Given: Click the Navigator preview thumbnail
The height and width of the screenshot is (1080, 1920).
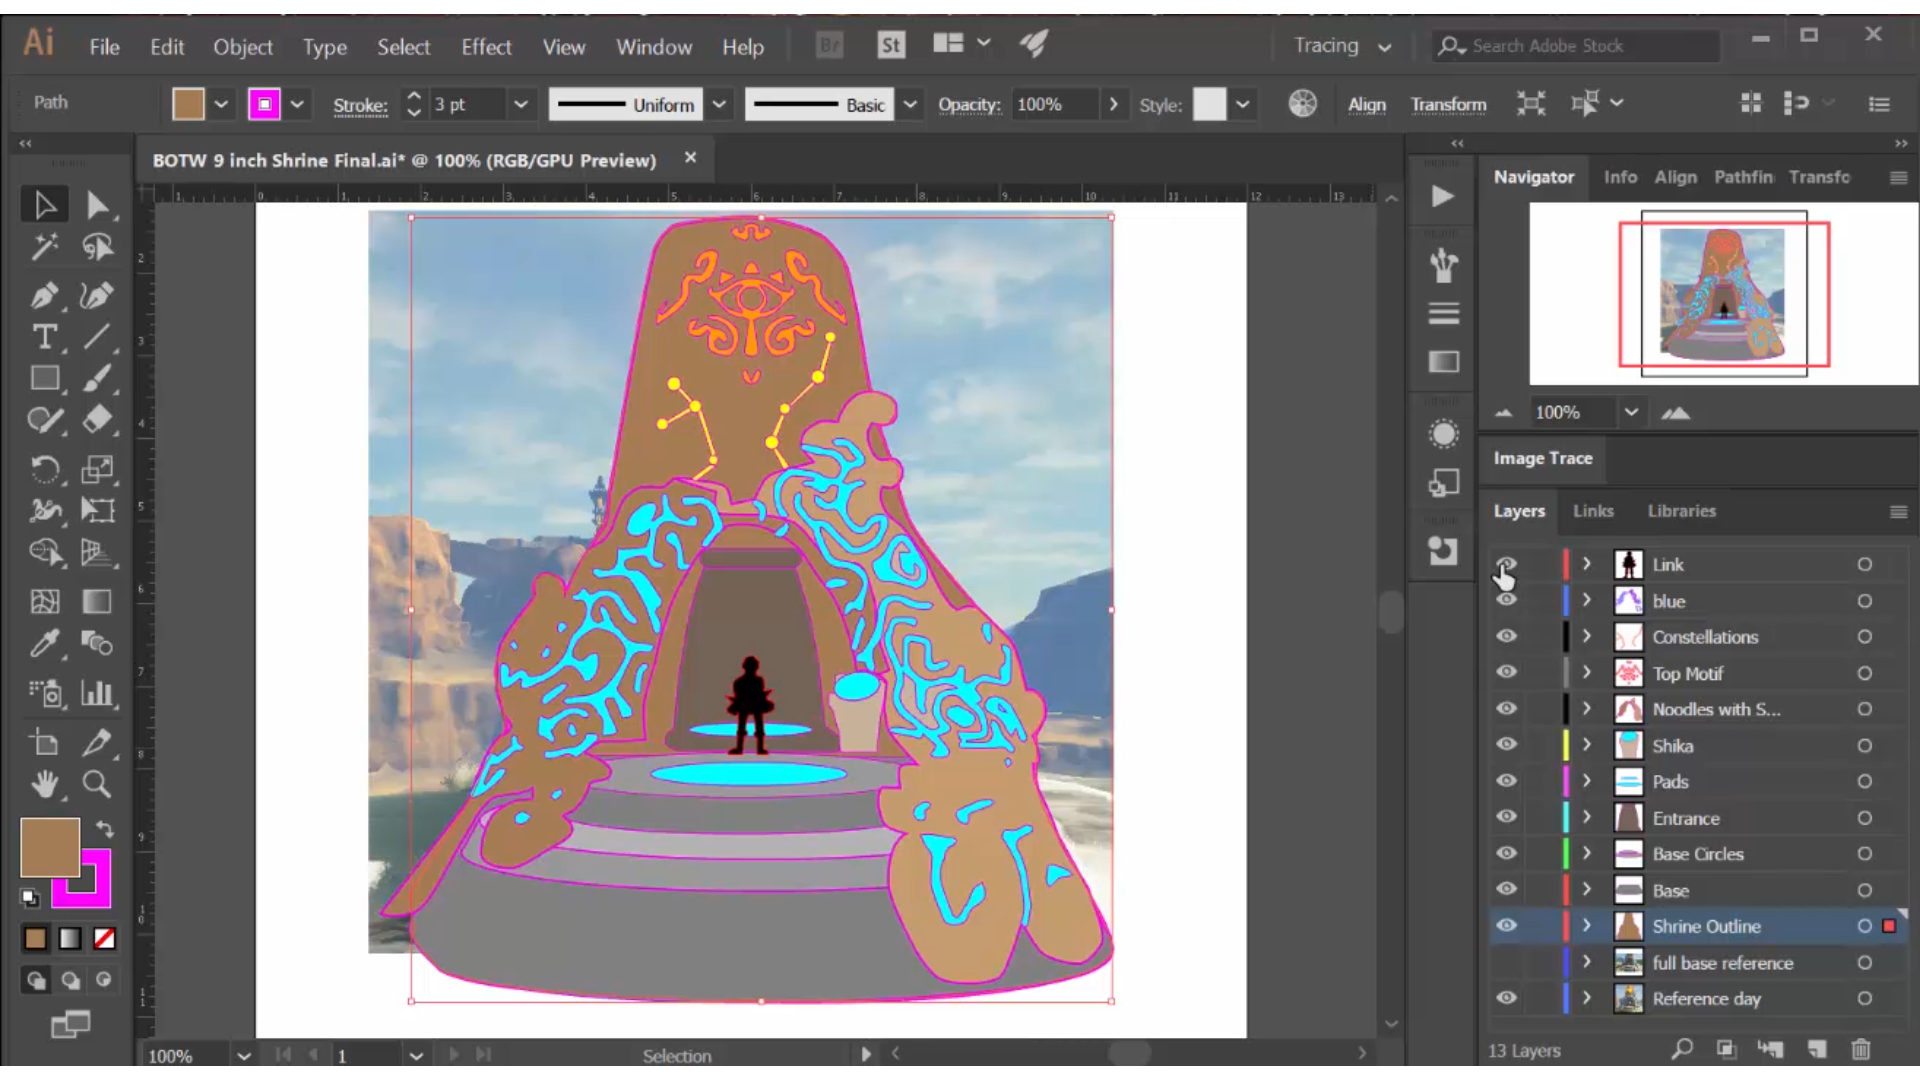Looking at the screenshot, I should [1722, 294].
